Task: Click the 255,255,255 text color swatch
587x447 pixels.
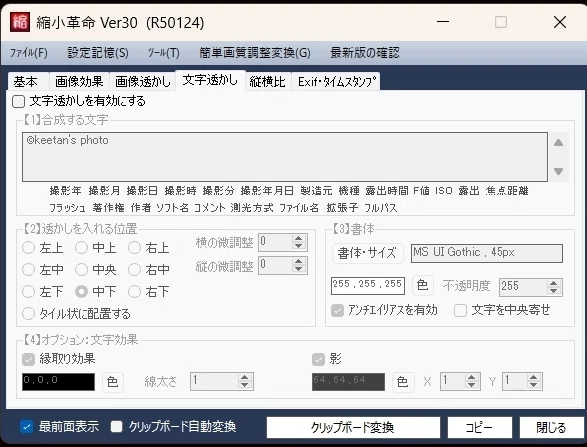Action: (x=368, y=286)
